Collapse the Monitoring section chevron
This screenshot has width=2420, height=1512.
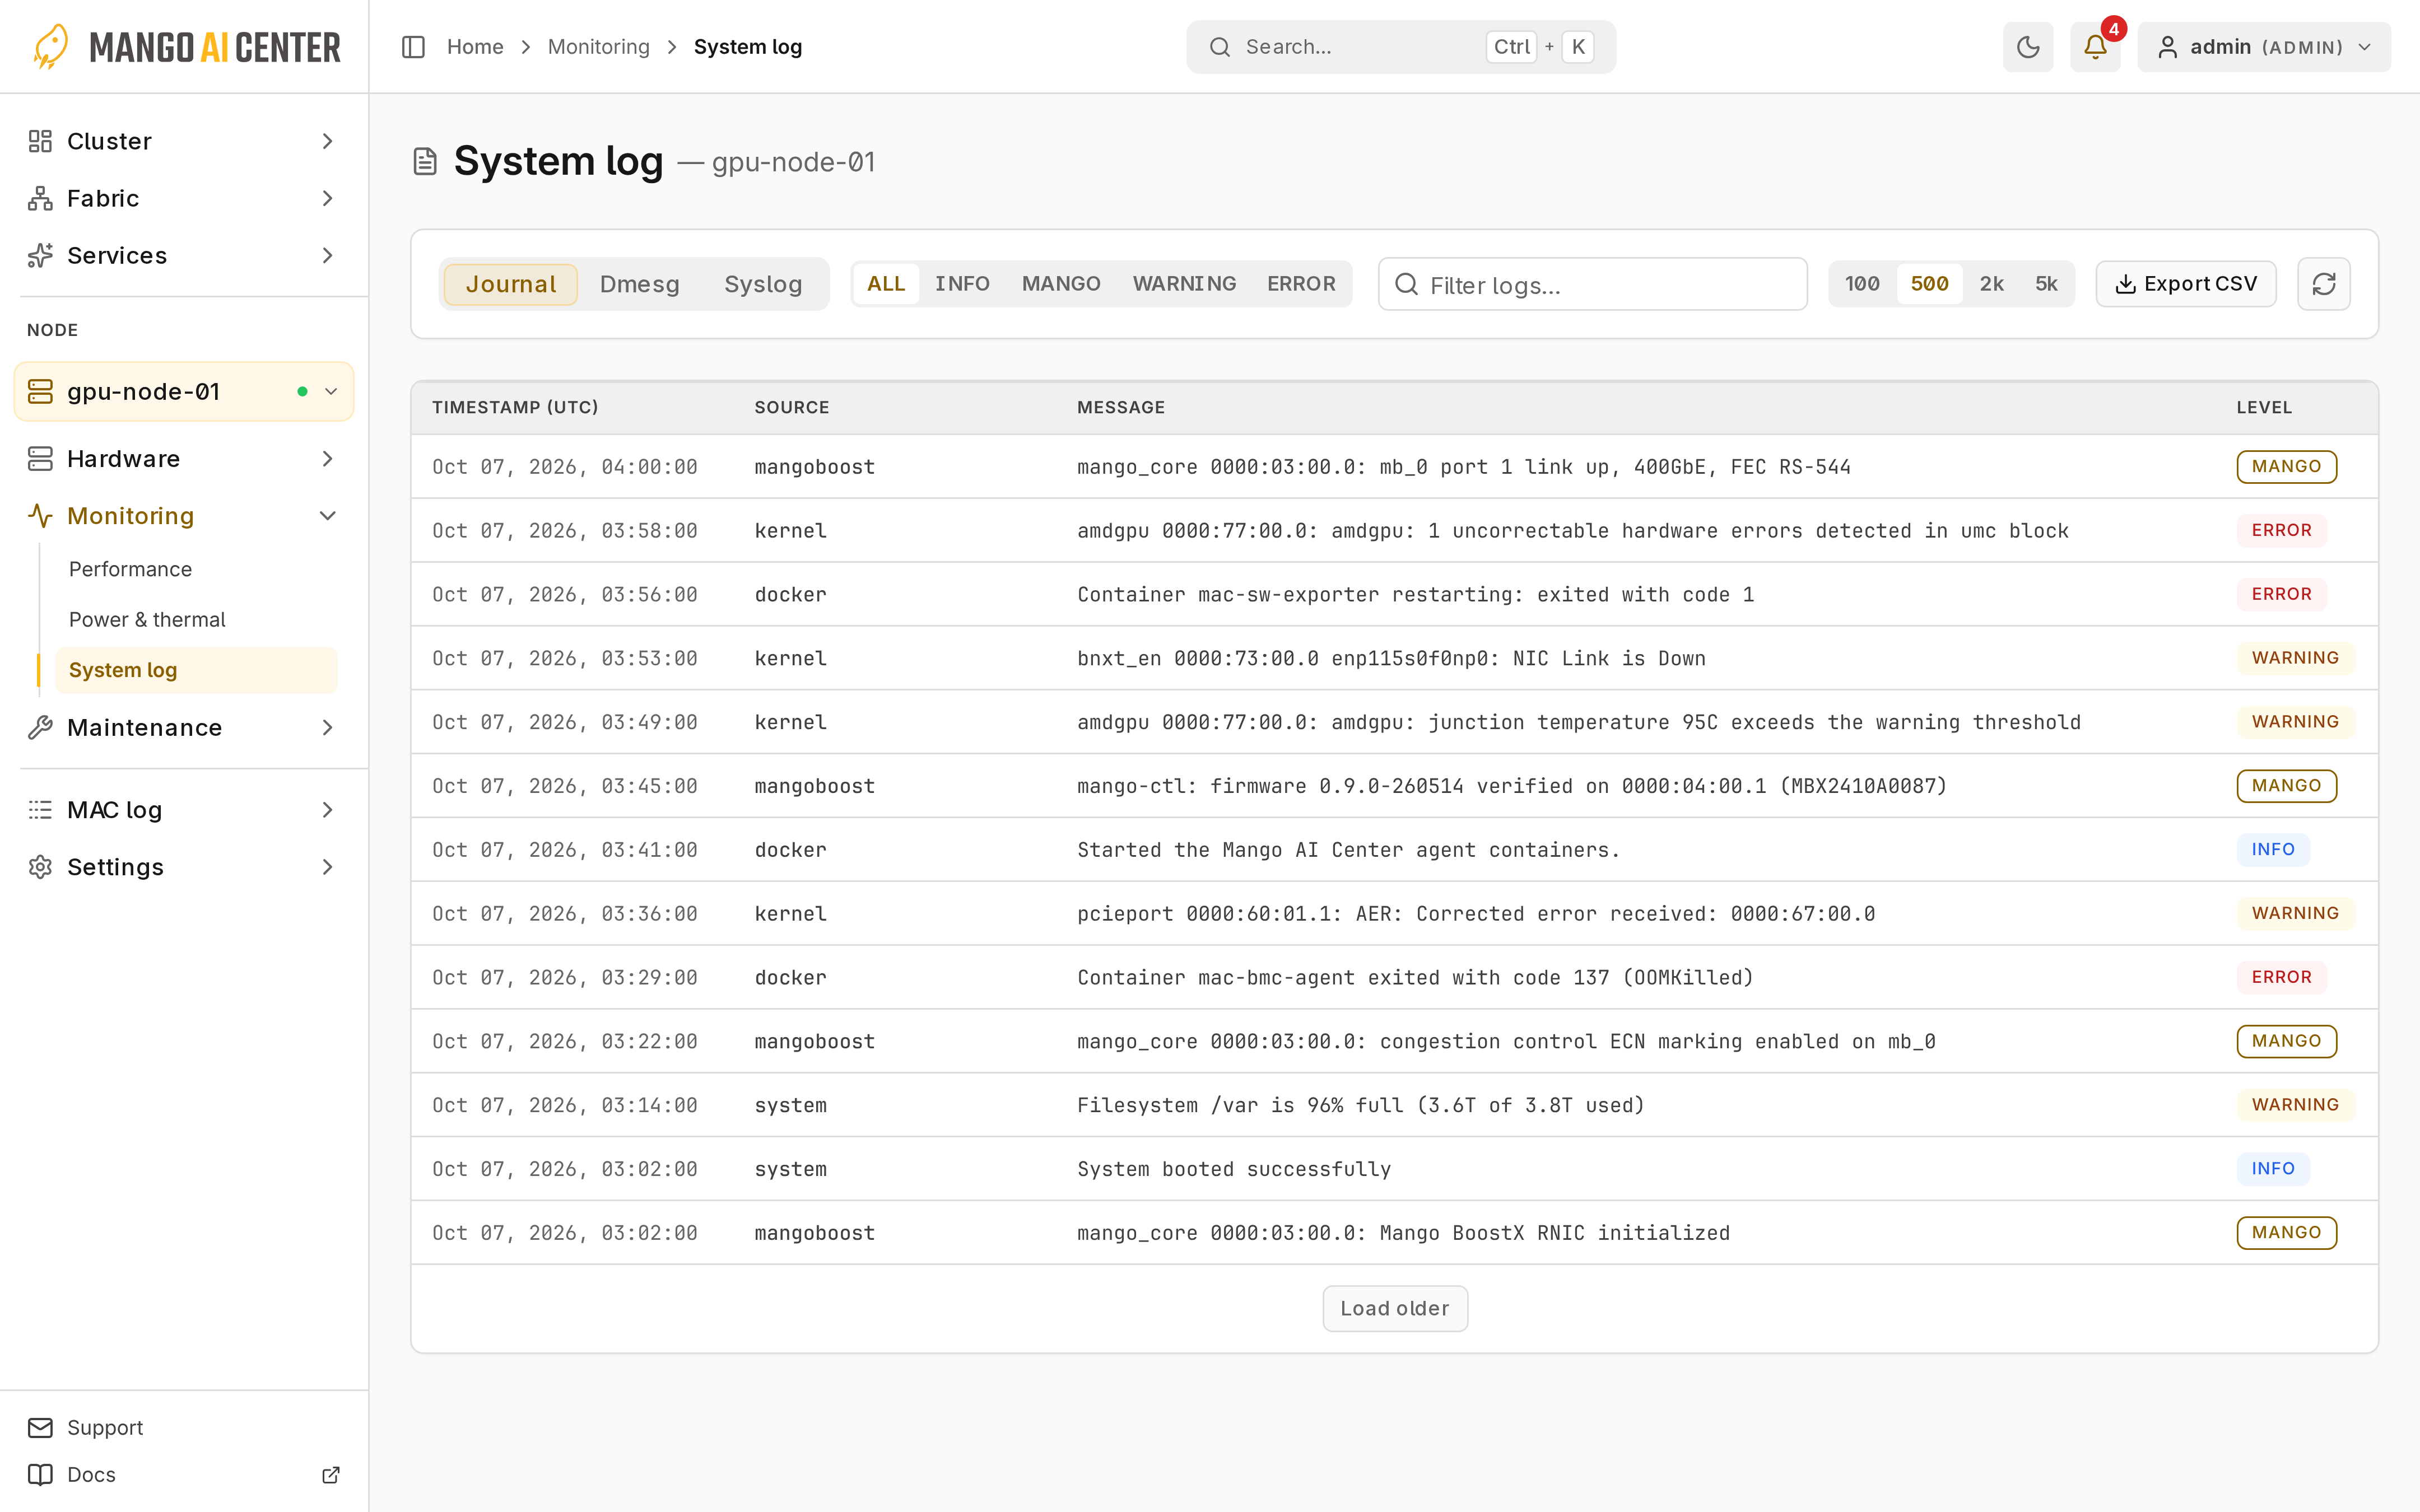[327, 515]
